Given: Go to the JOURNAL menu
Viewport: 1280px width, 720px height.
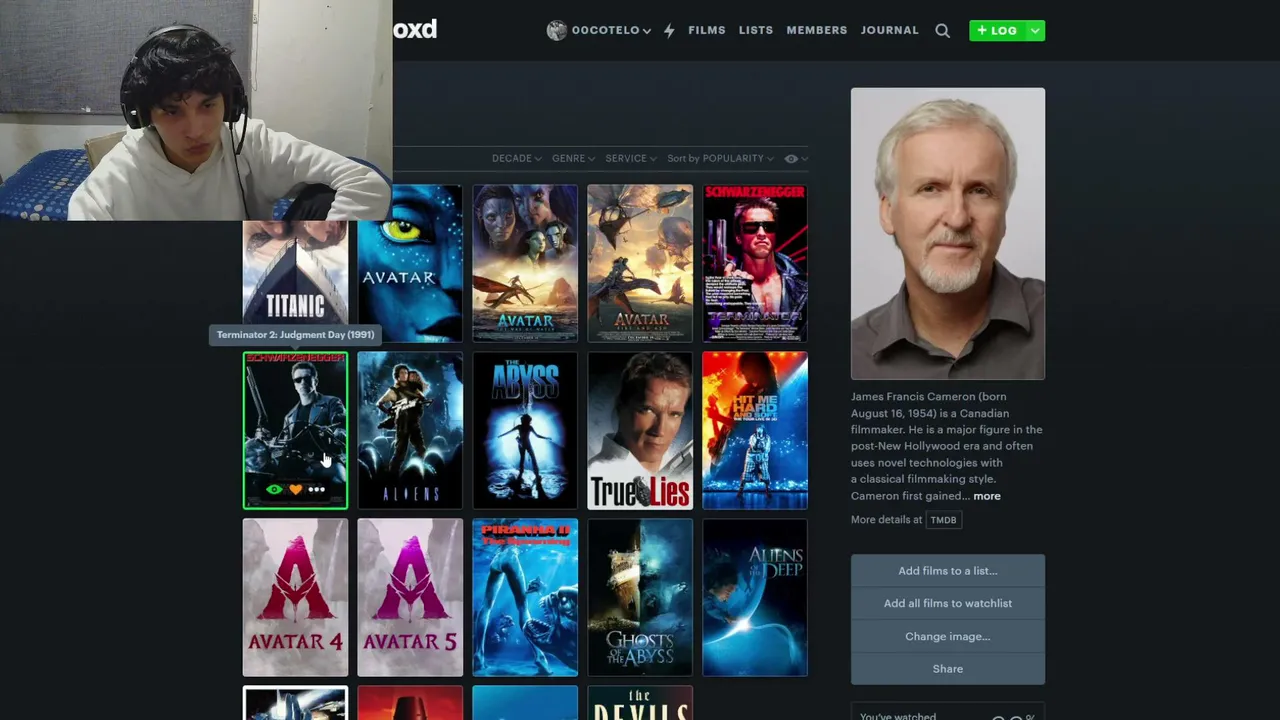Looking at the screenshot, I should coord(890,31).
